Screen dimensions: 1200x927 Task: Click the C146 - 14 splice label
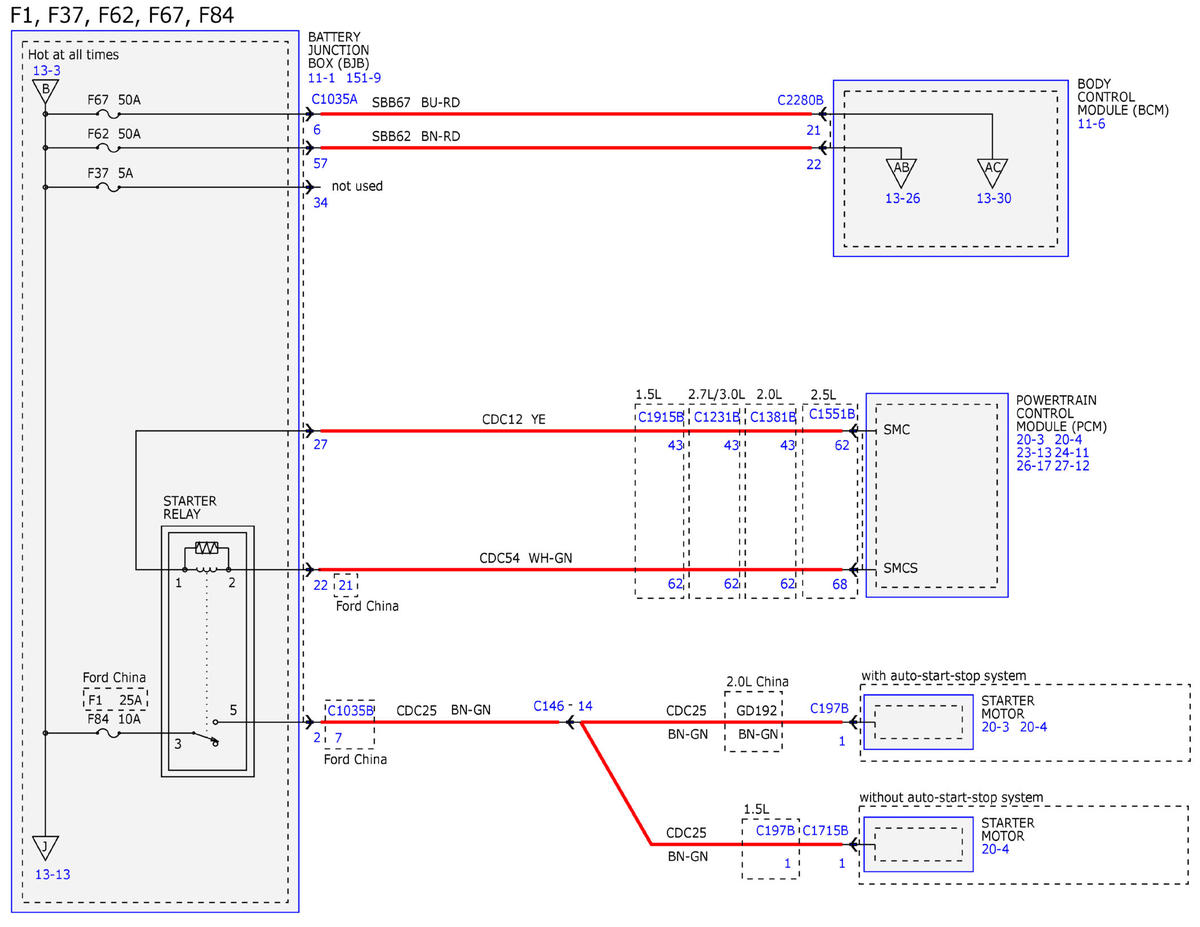563,706
